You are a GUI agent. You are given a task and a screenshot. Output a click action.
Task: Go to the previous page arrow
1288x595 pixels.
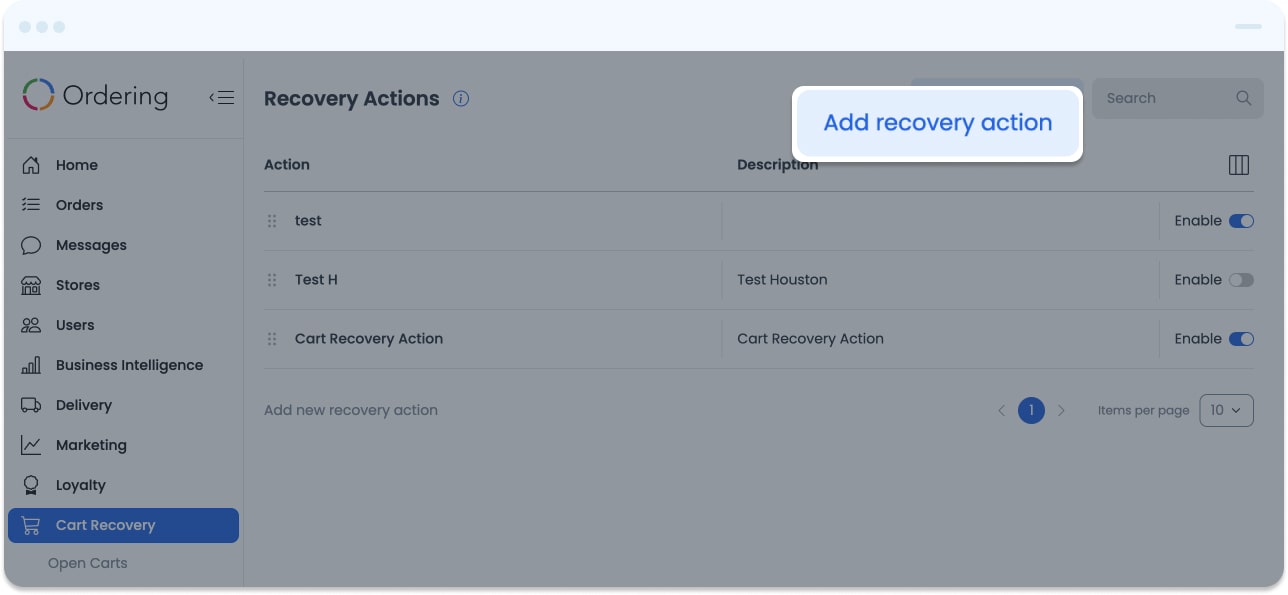pos(1001,410)
